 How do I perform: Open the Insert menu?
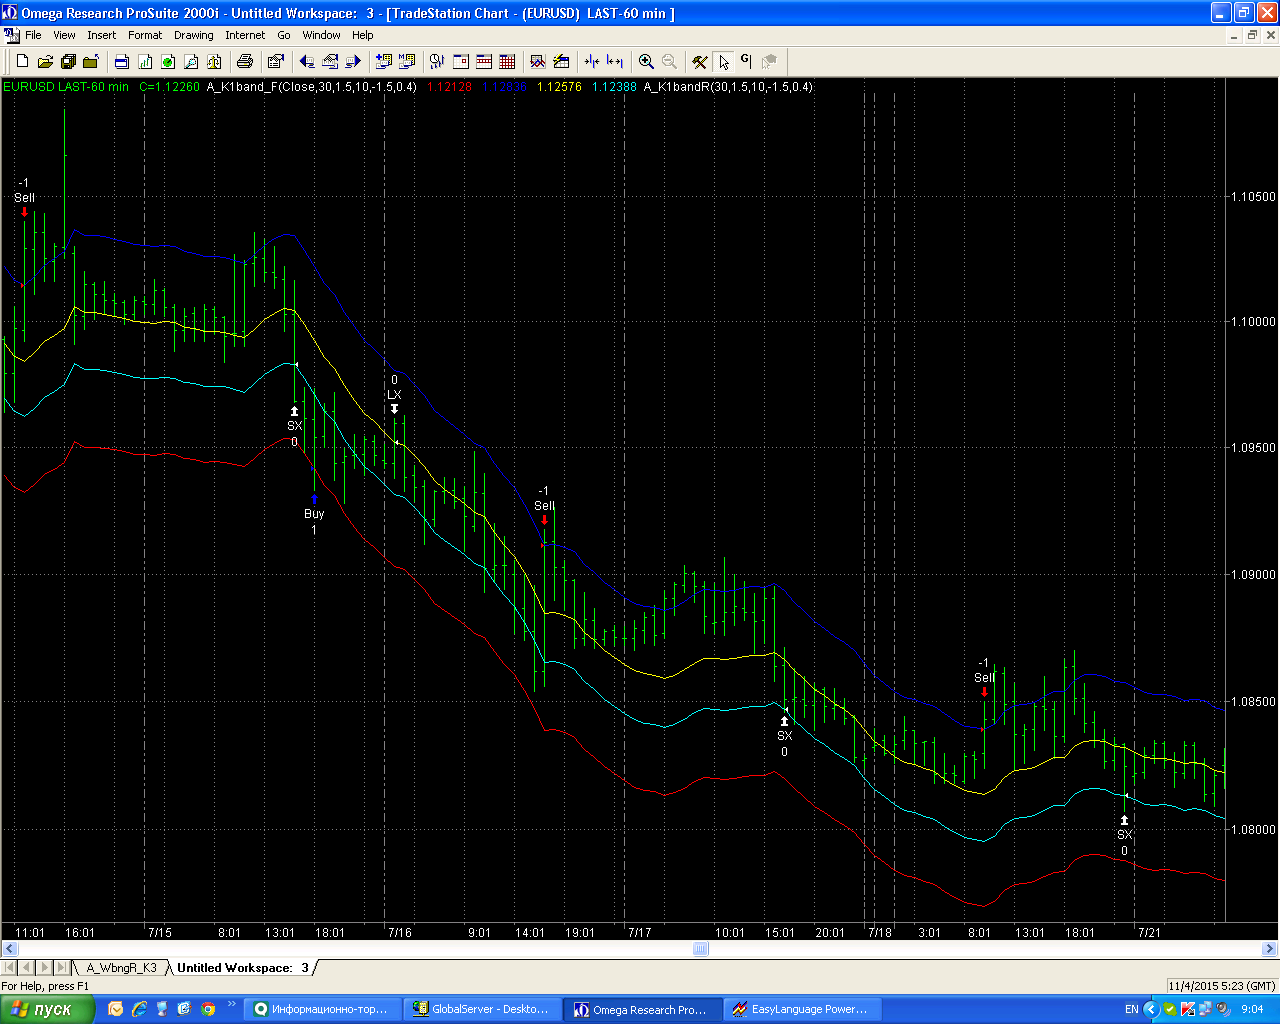(x=102, y=35)
